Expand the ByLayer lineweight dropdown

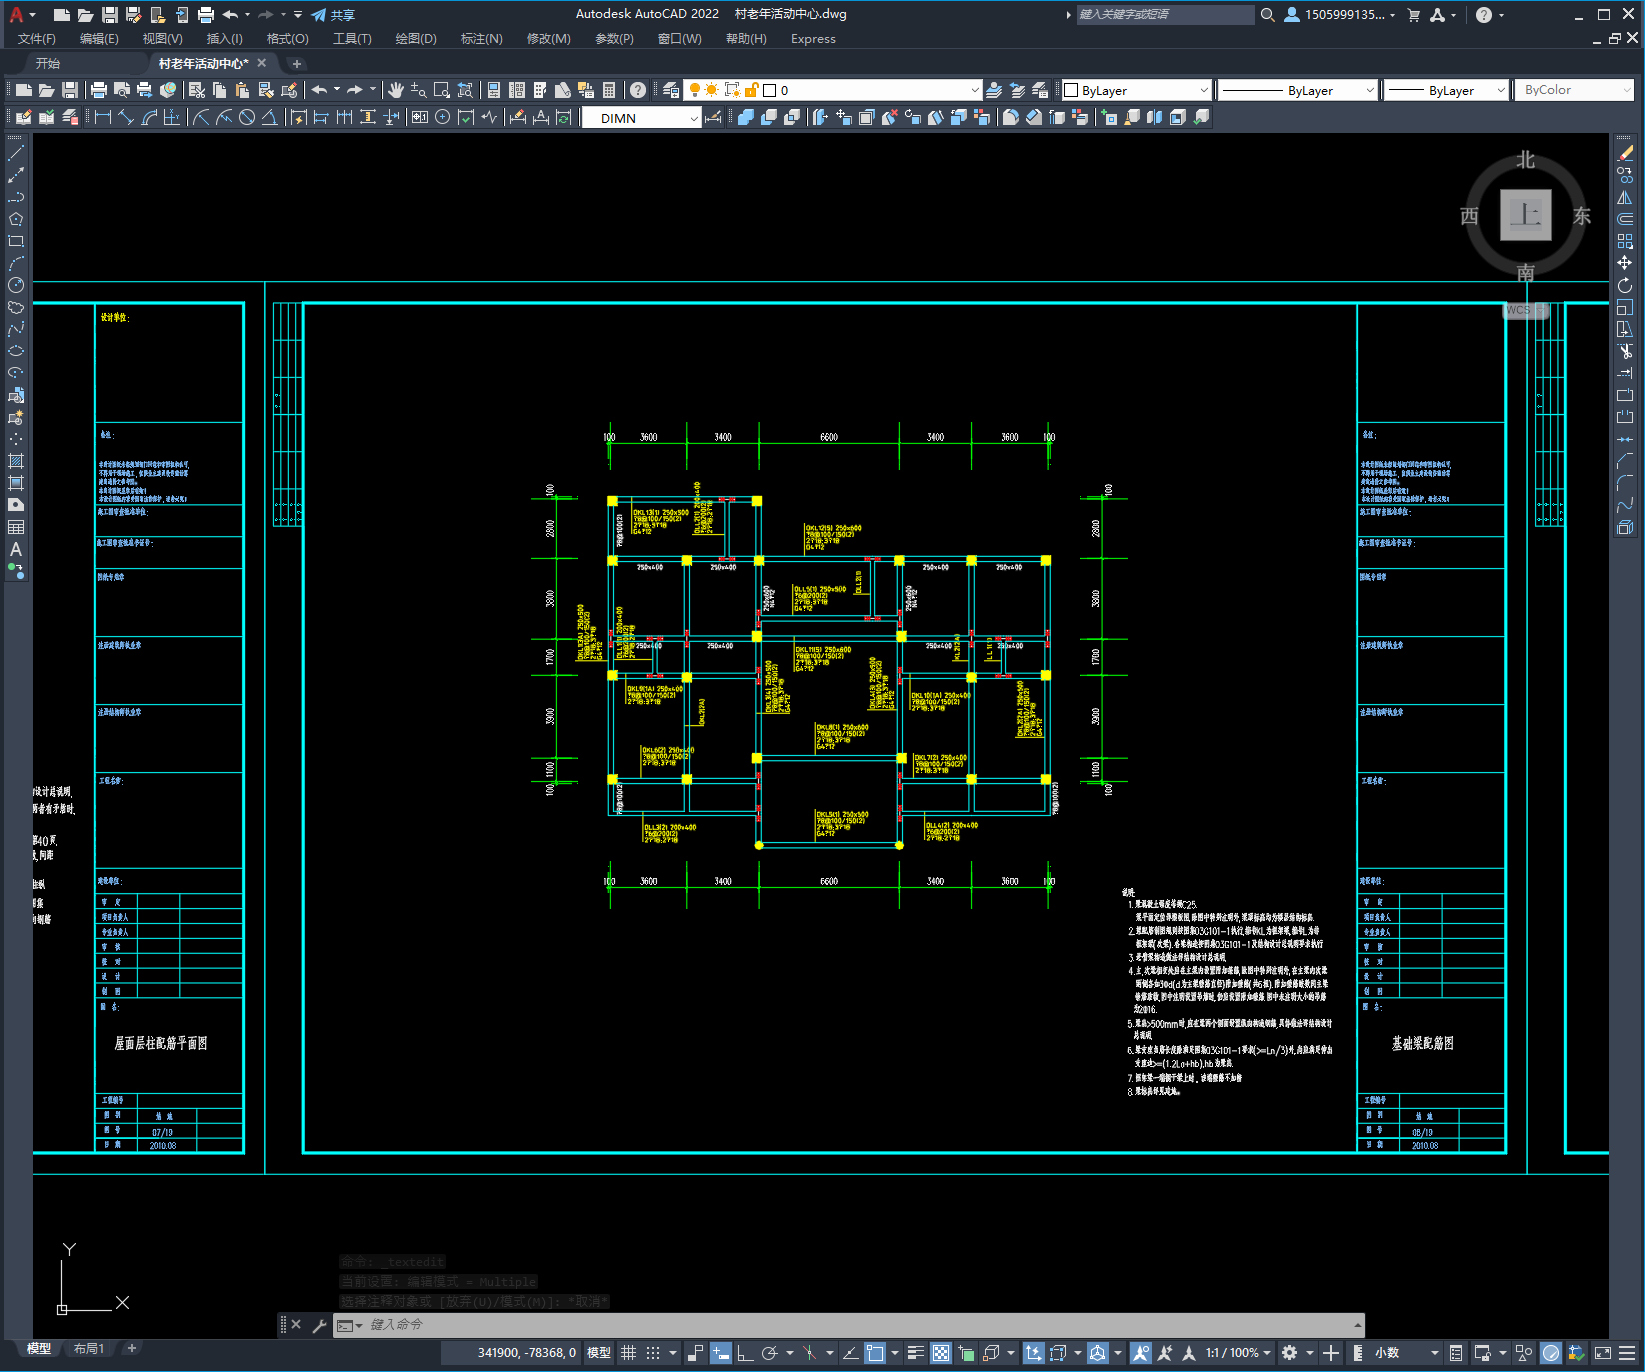pos(1446,90)
